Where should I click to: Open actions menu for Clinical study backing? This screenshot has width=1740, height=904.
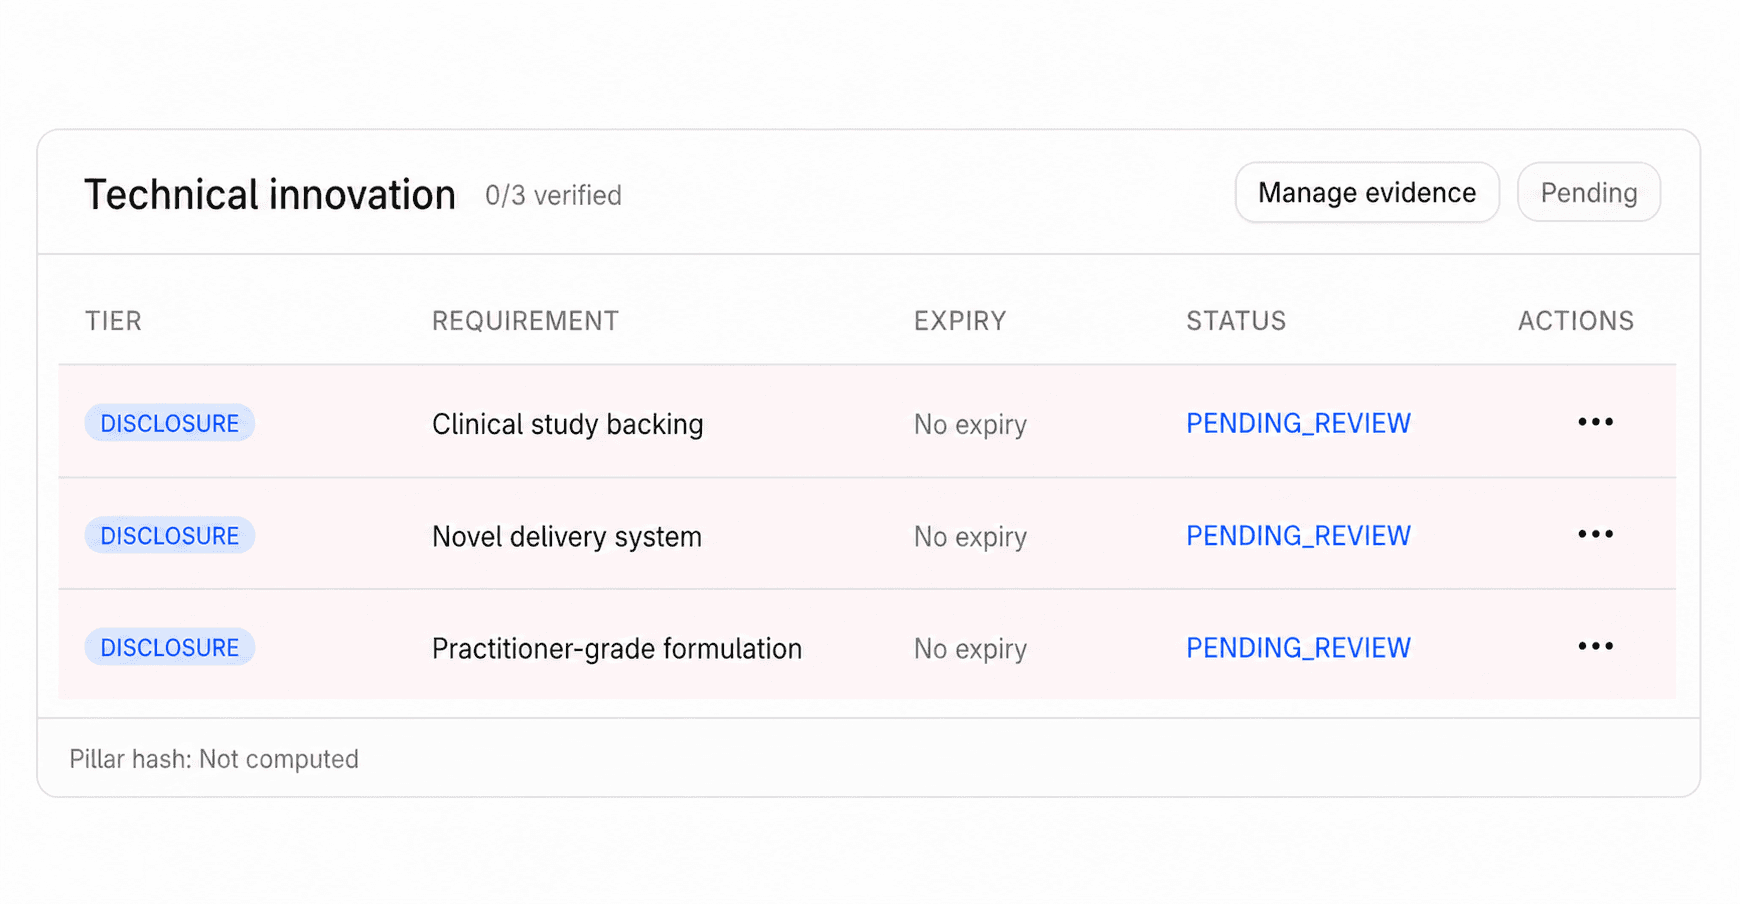(1595, 422)
